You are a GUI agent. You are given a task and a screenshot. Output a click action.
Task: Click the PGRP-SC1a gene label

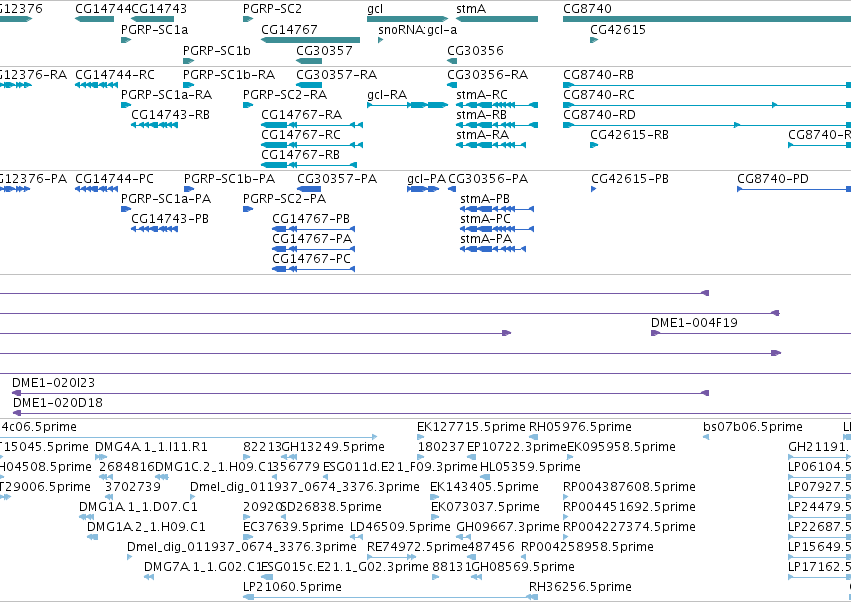coord(154,29)
